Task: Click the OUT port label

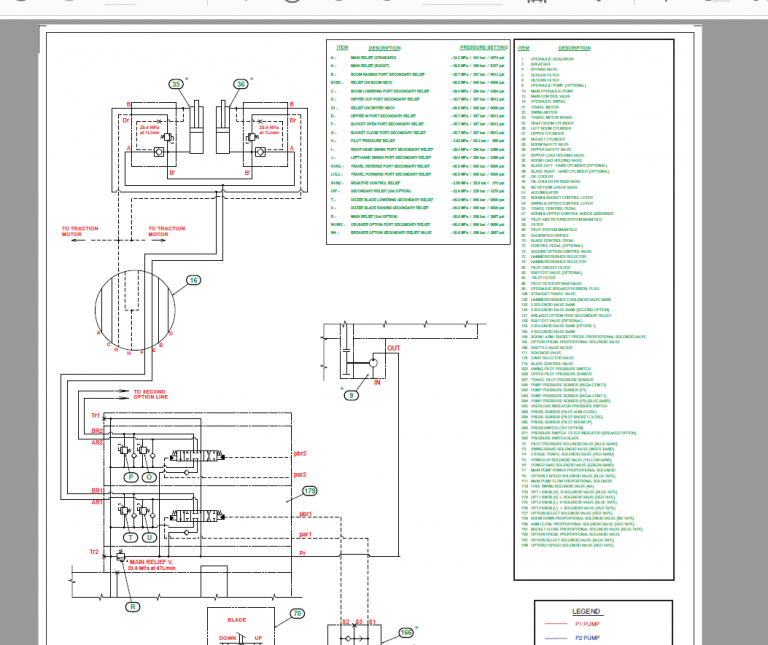Action: (393, 348)
